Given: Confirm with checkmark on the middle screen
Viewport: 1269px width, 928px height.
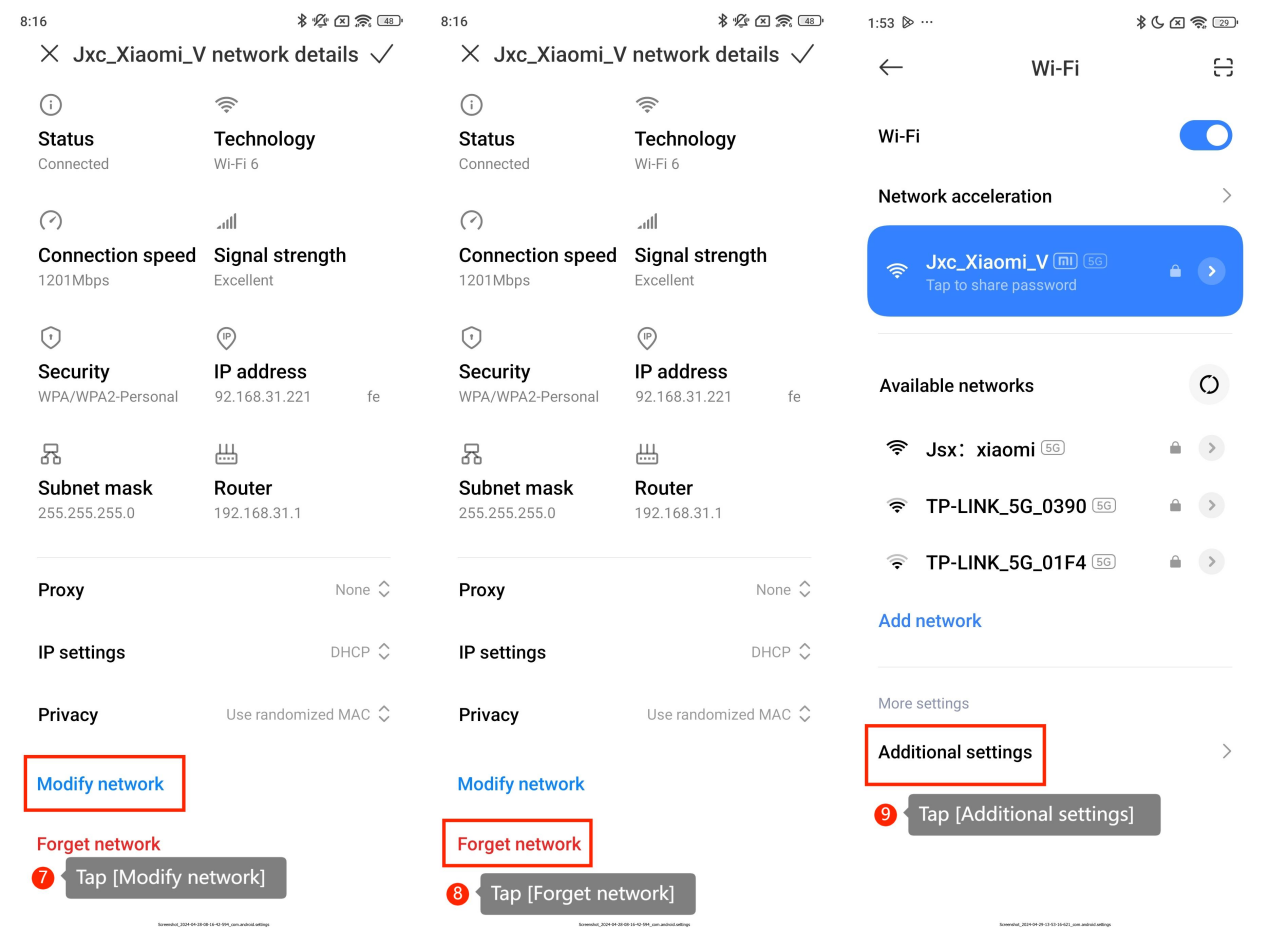Looking at the screenshot, I should coord(801,54).
